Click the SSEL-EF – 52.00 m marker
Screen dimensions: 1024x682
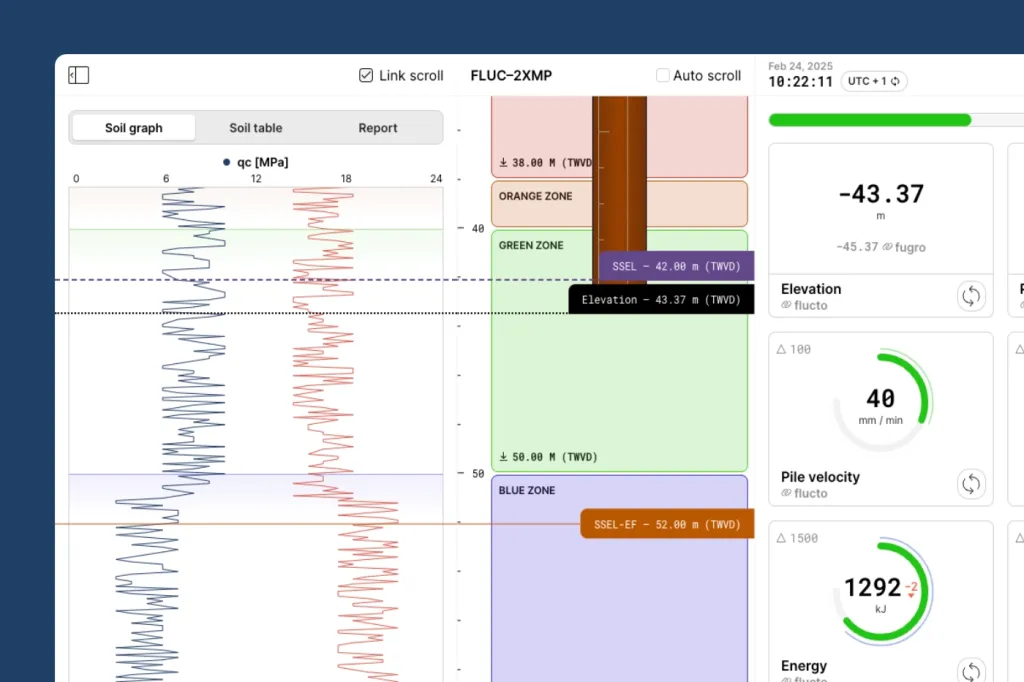pyautogui.click(x=667, y=524)
